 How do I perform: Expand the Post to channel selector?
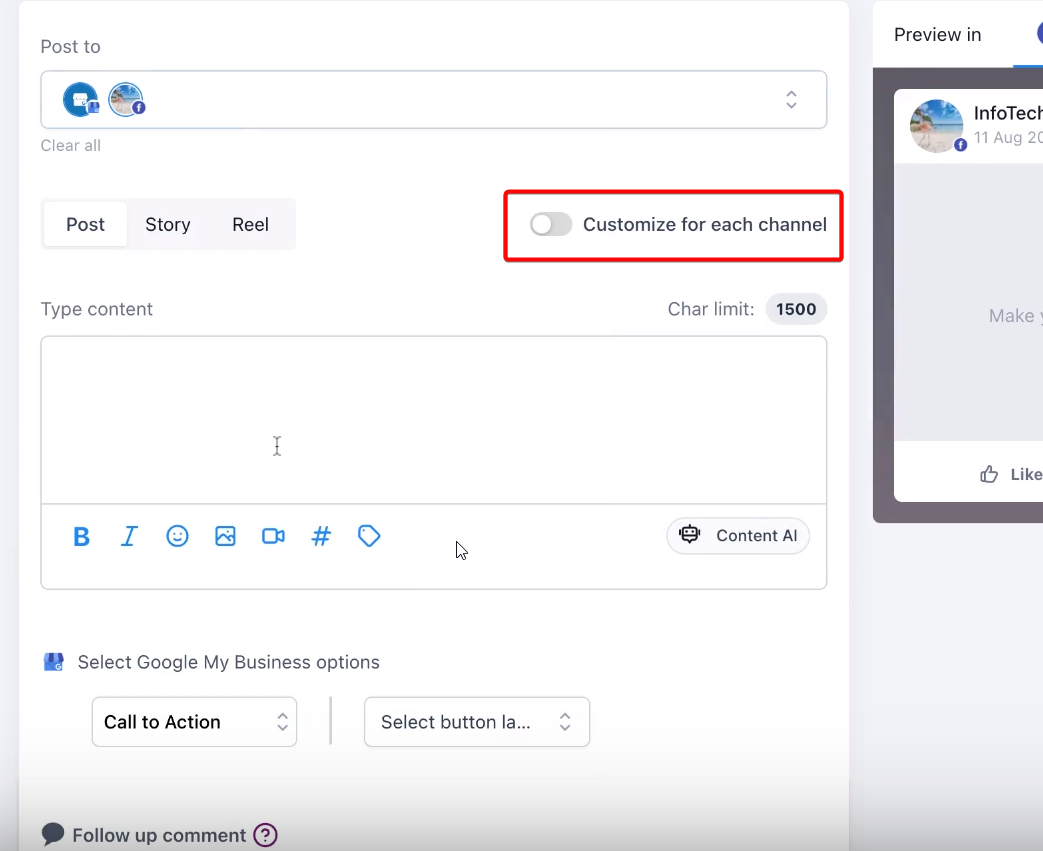[790, 100]
